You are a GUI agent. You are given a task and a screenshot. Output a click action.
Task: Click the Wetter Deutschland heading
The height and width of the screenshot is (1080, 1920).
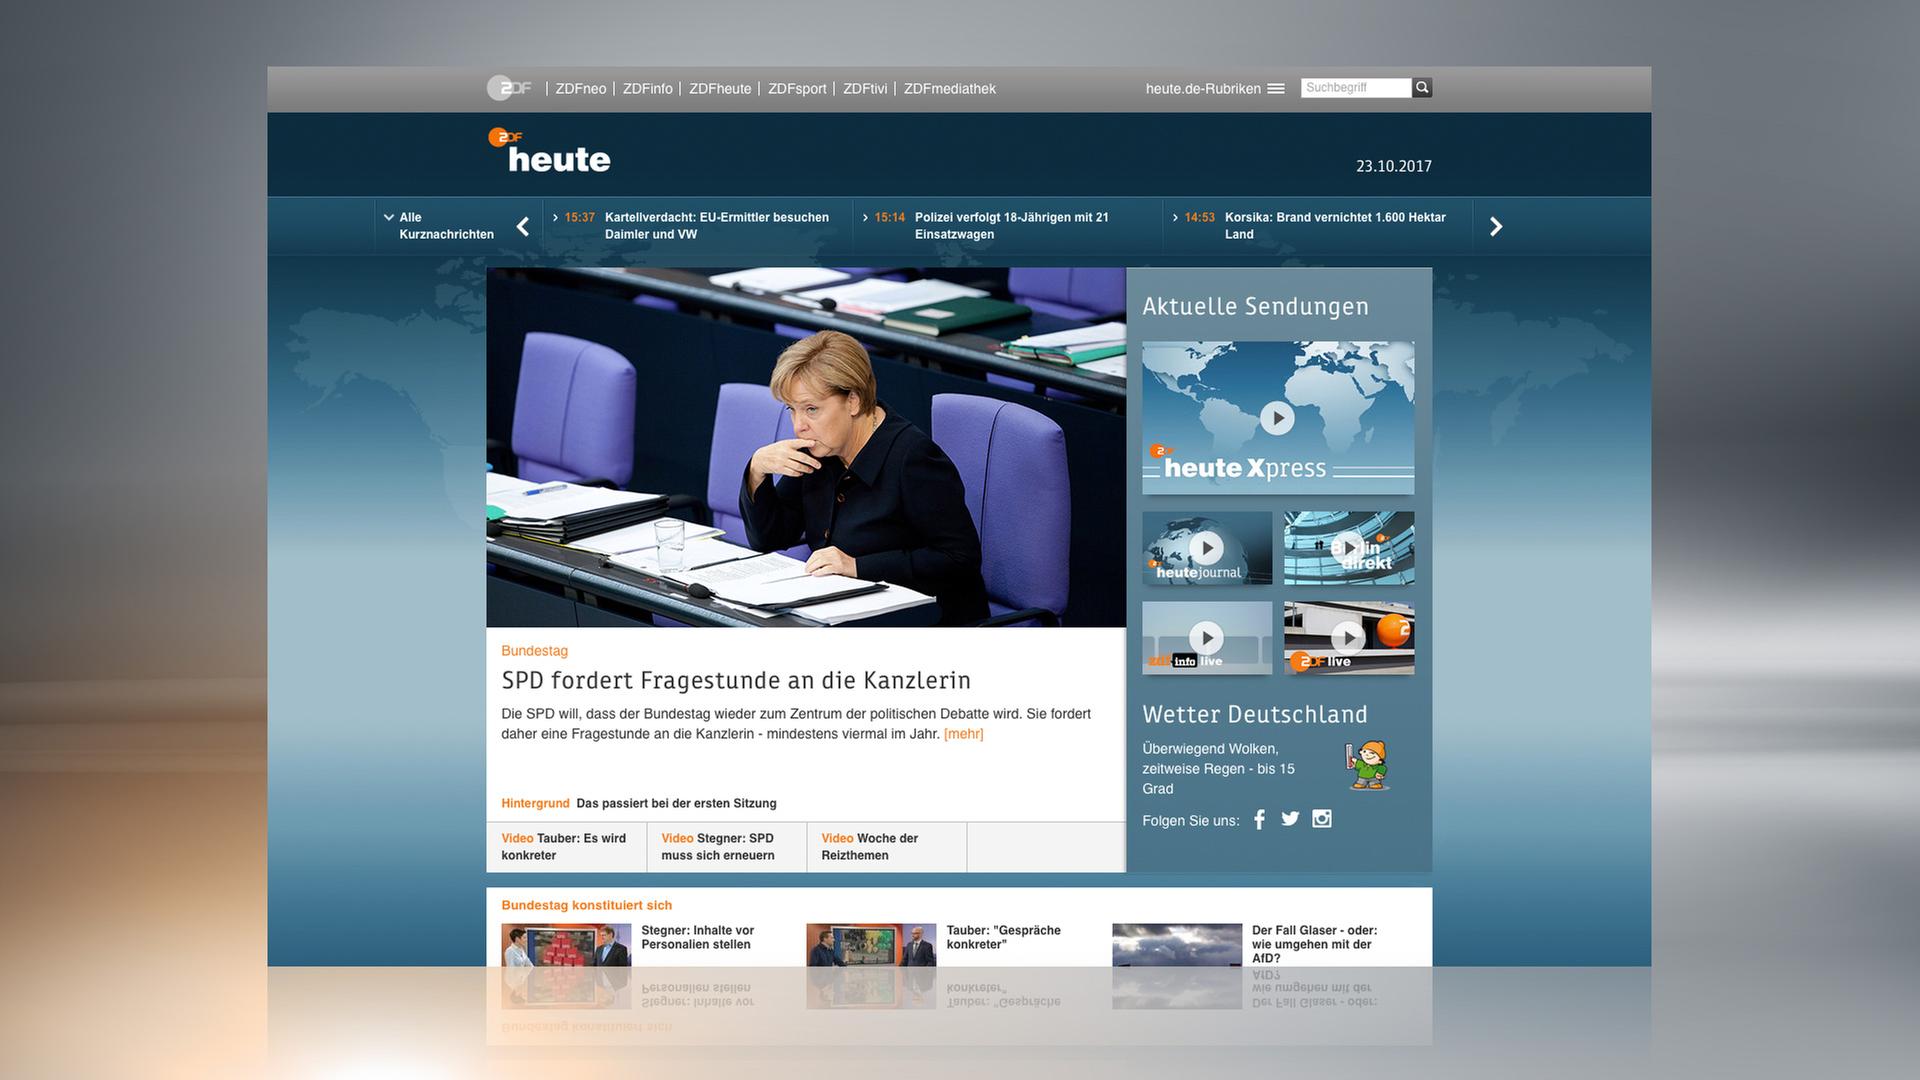click(x=1255, y=715)
